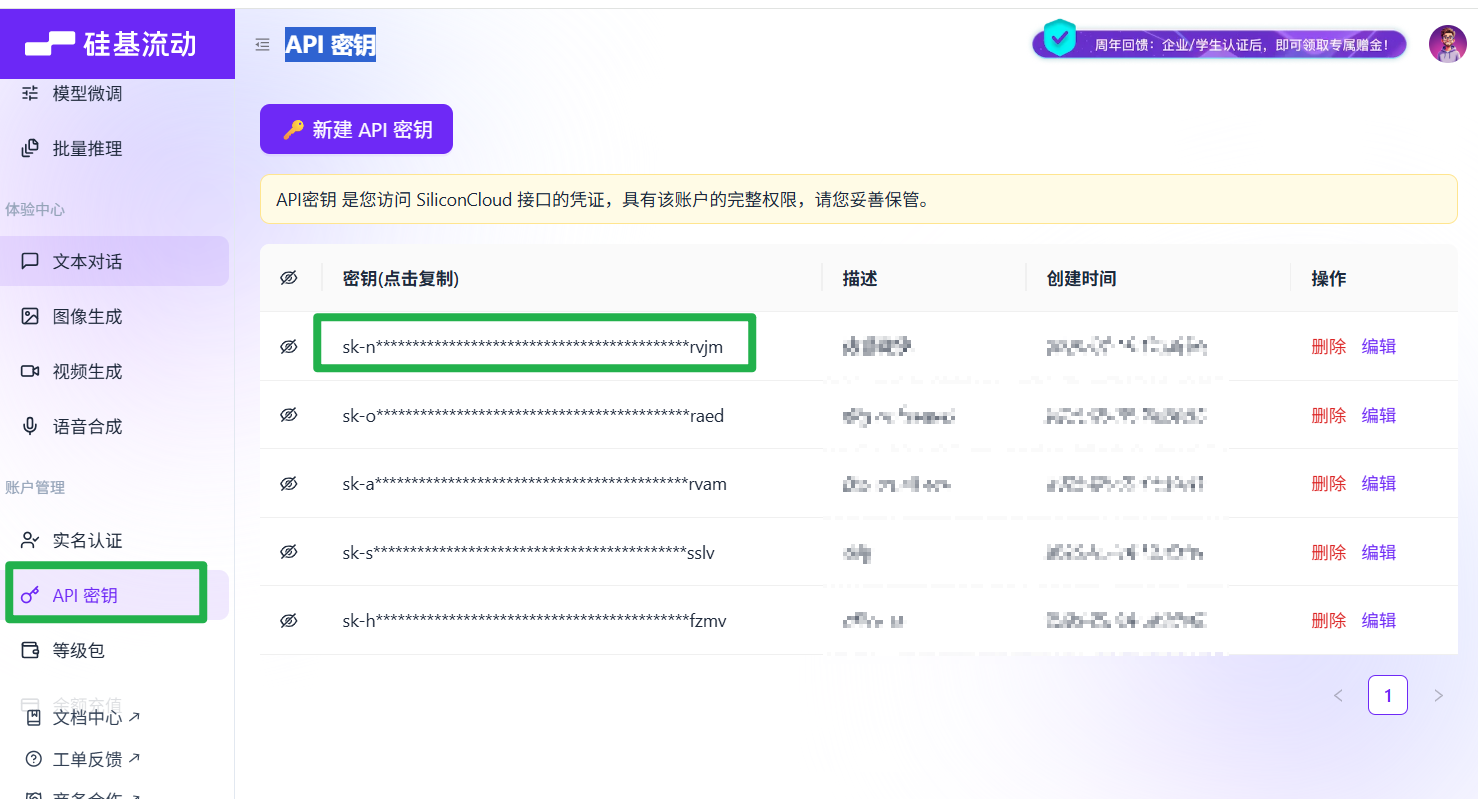Click the 操作 column header
1478x799 pixels.
coord(1329,279)
